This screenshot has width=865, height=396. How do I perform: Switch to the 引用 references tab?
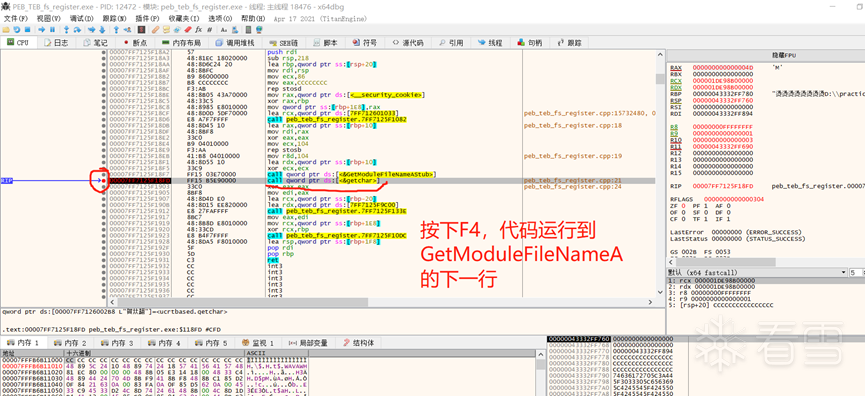pyautogui.click(x=451, y=42)
